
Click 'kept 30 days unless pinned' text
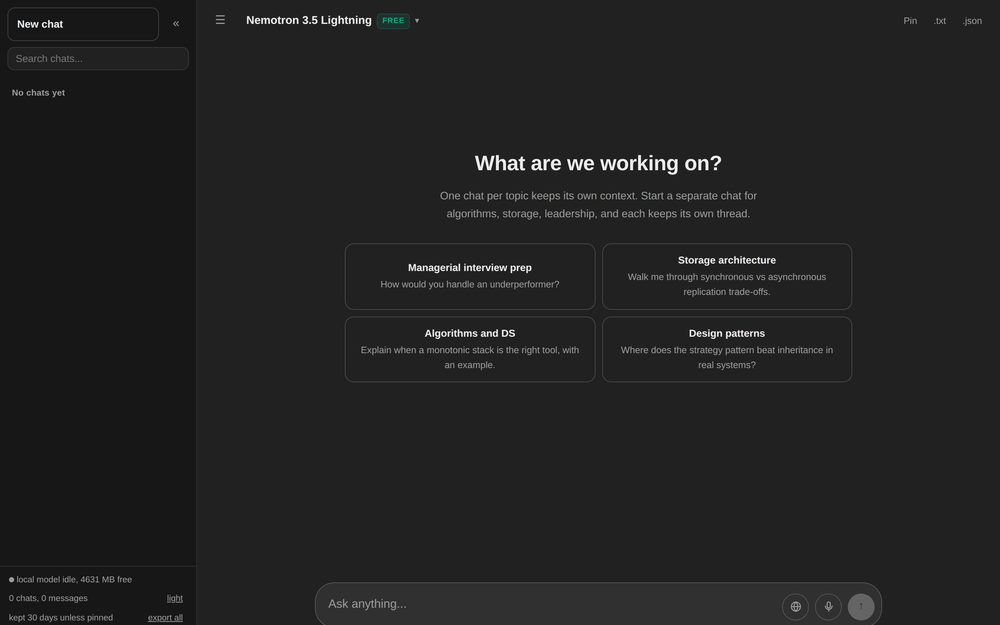pos(61,617)
